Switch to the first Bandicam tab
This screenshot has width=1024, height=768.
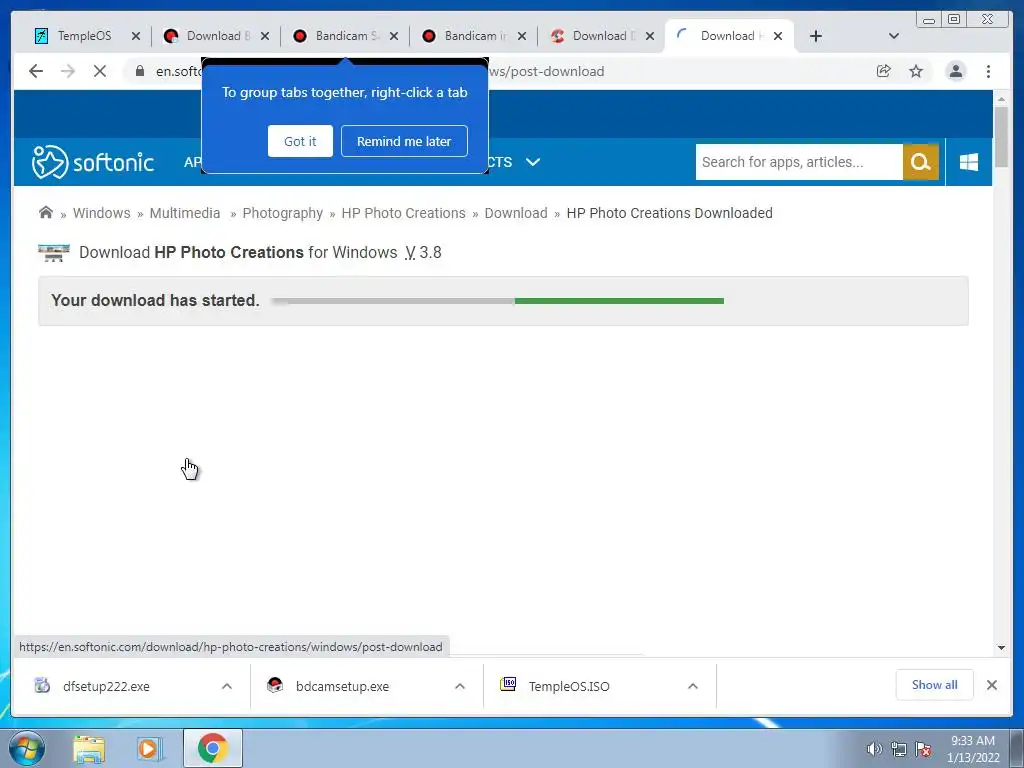[x=344, y=36]
